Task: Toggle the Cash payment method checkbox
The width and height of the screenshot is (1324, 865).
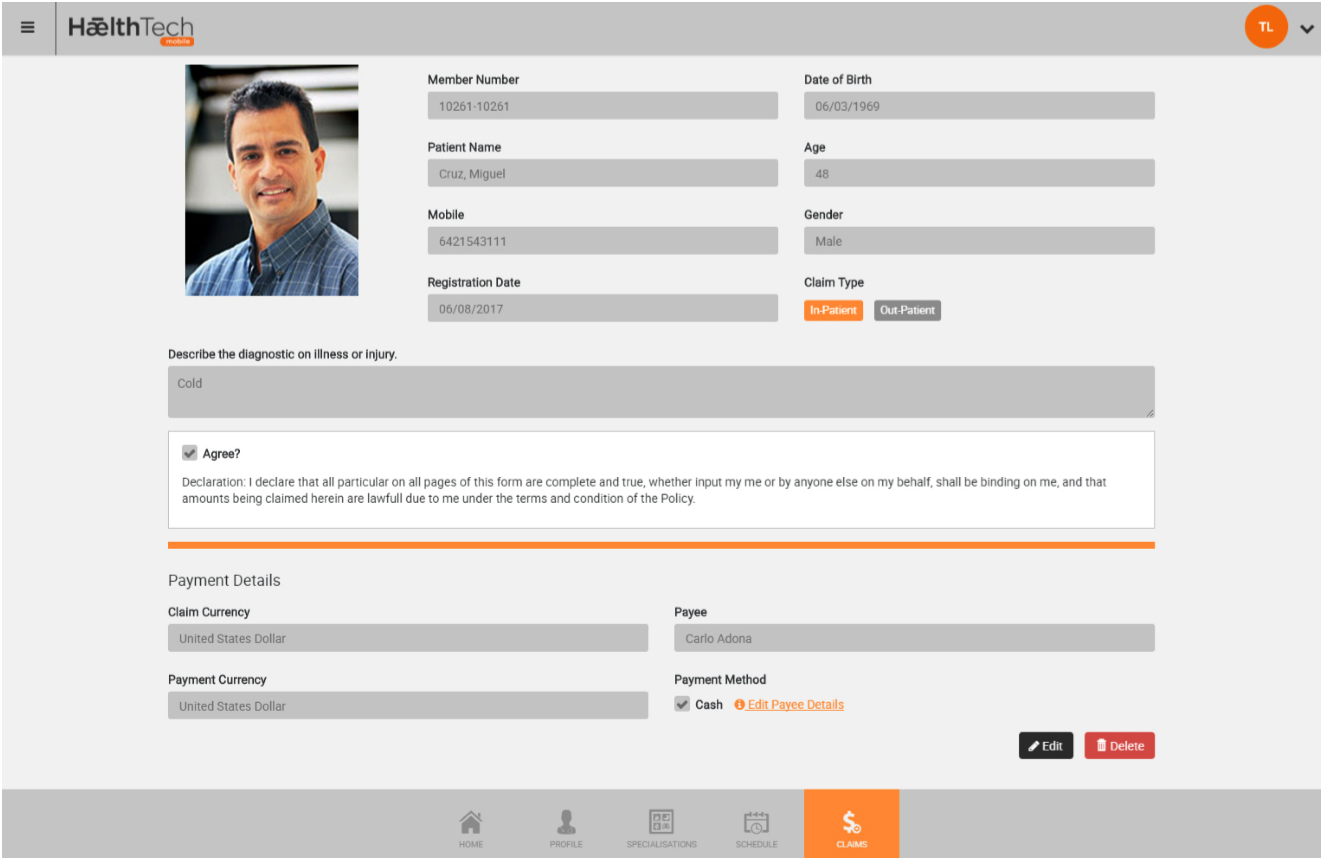Action: click(x=682, y=704)
